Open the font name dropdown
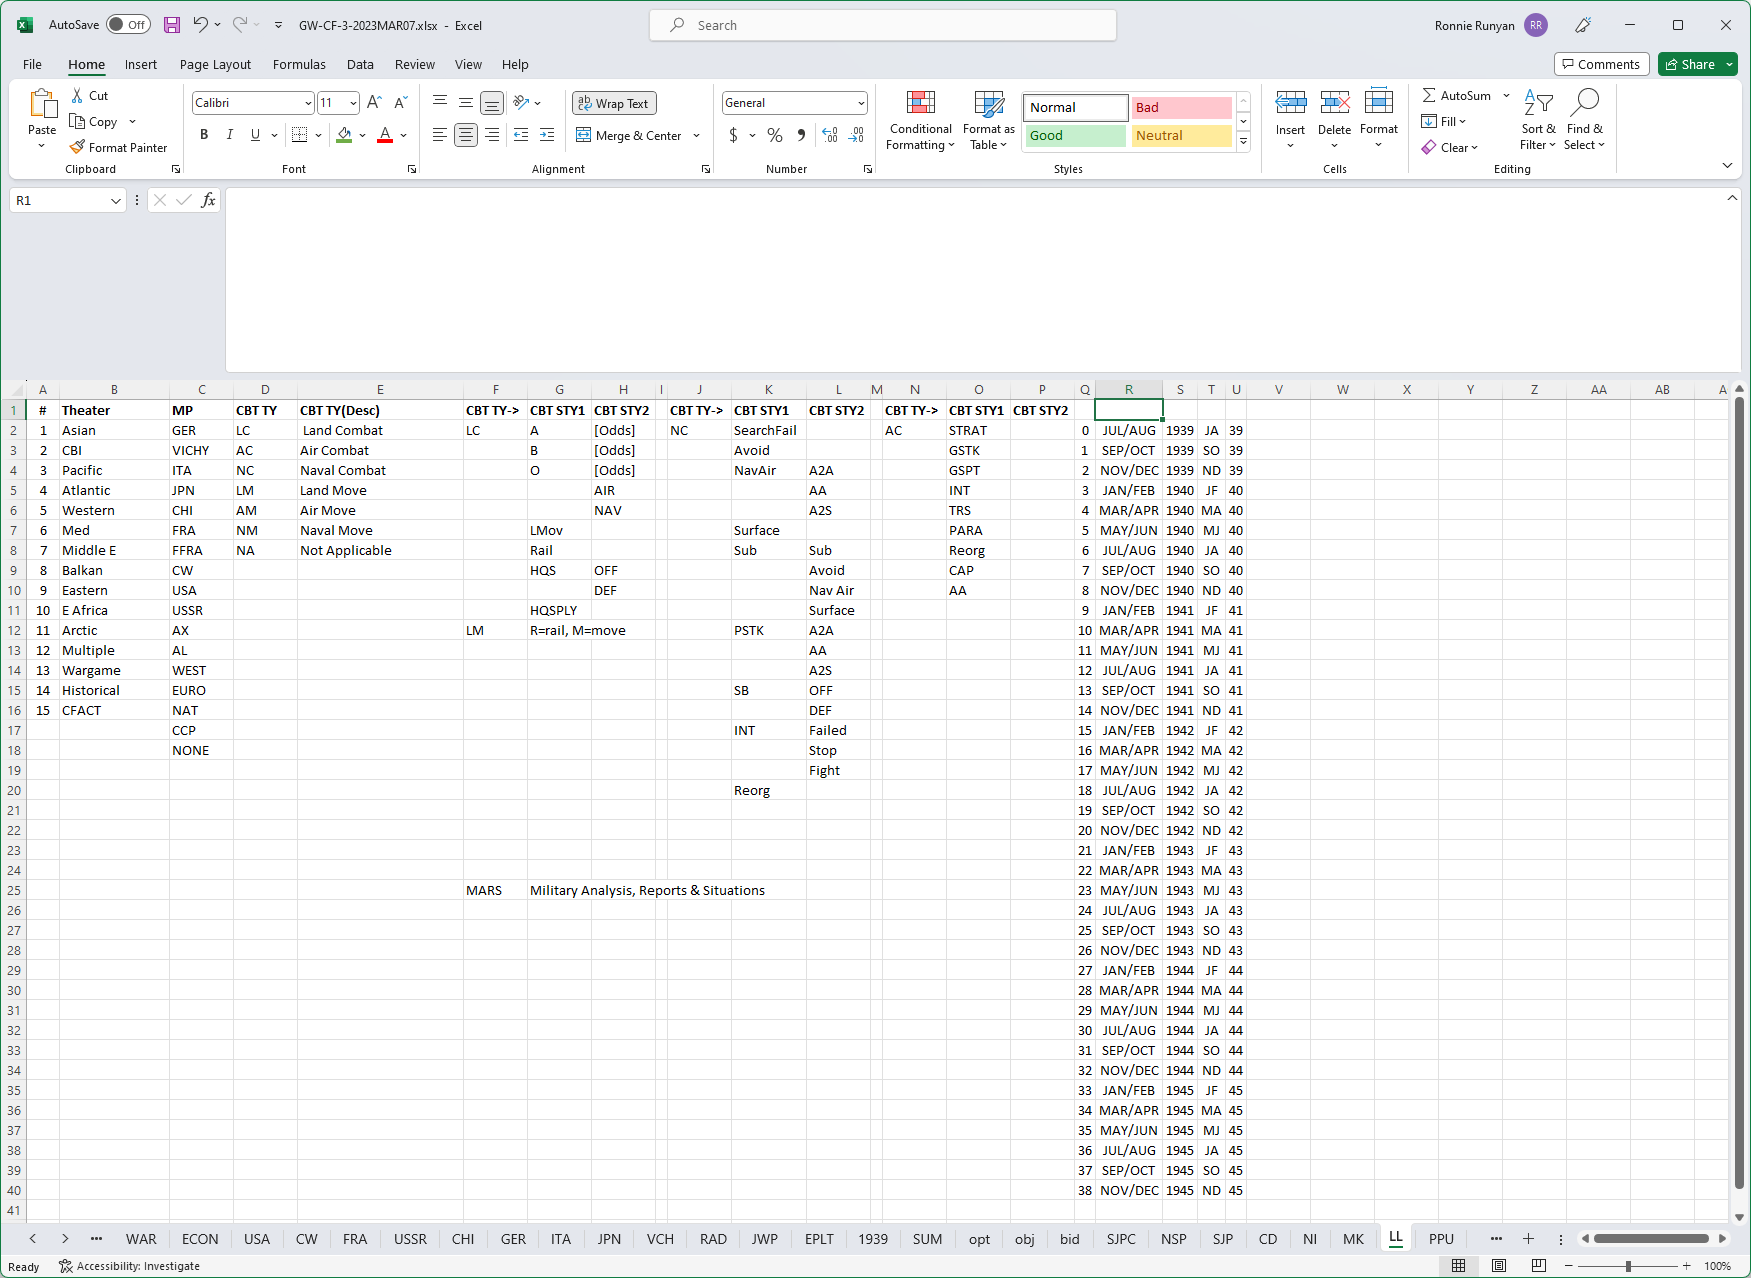The height and width of the screenshot is (1278, 1751). 308,103
